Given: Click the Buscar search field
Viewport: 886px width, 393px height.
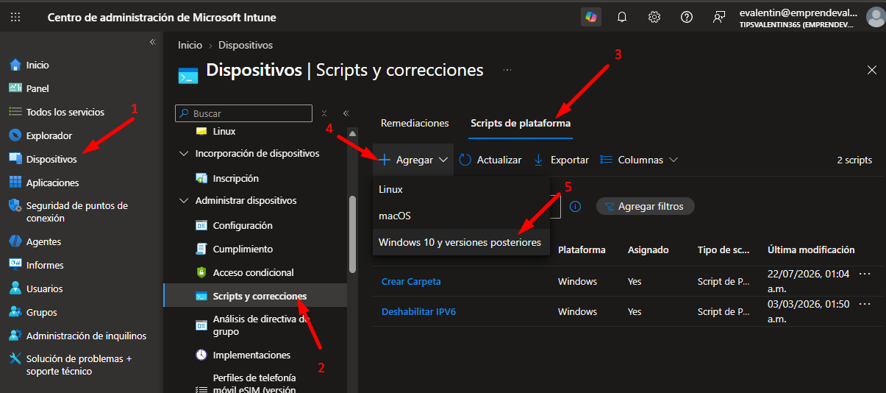Looking at the screenshot, I should pyautogui.click(x=244, y=113).
